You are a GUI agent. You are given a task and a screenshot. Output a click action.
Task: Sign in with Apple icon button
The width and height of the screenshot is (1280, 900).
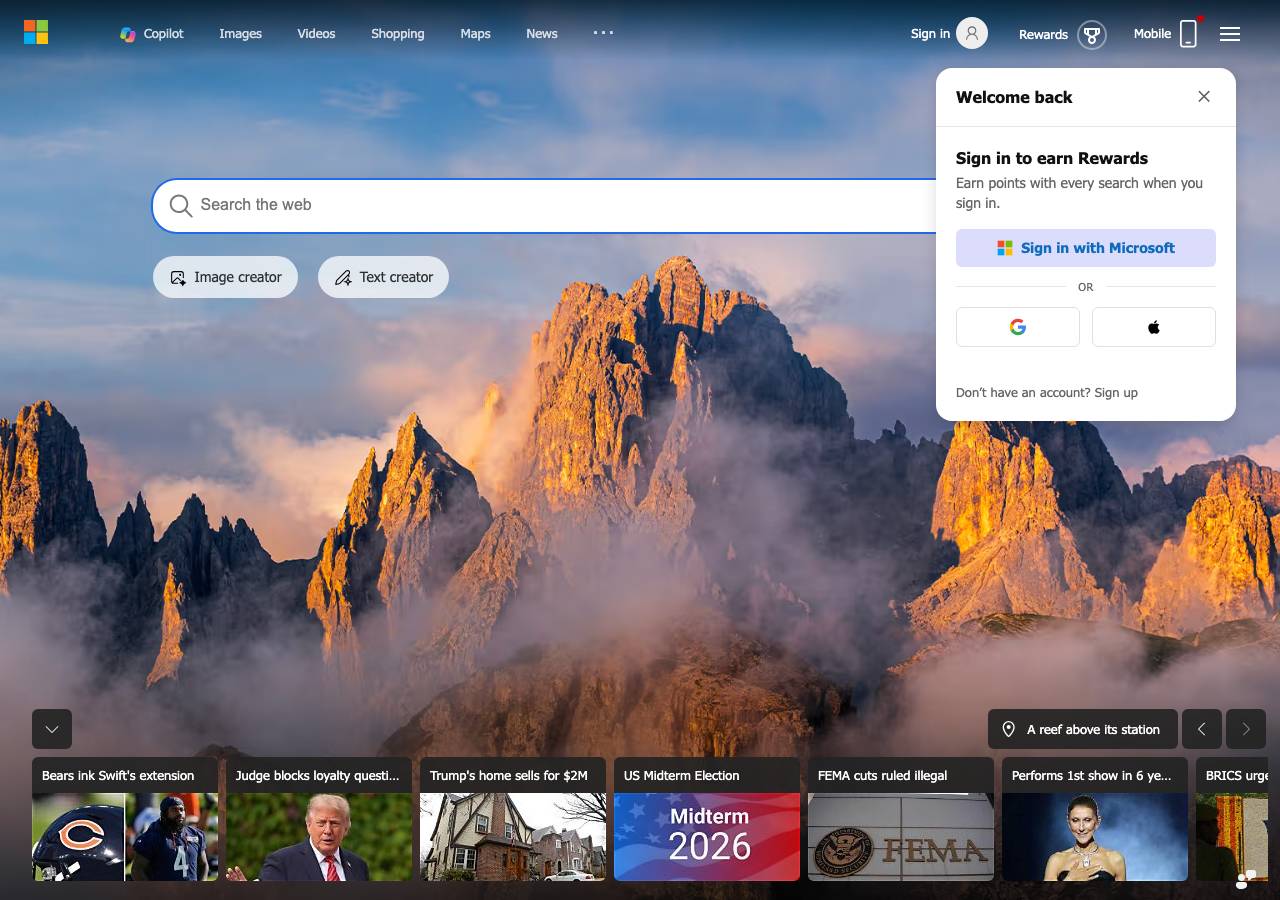coord(1154,327)
